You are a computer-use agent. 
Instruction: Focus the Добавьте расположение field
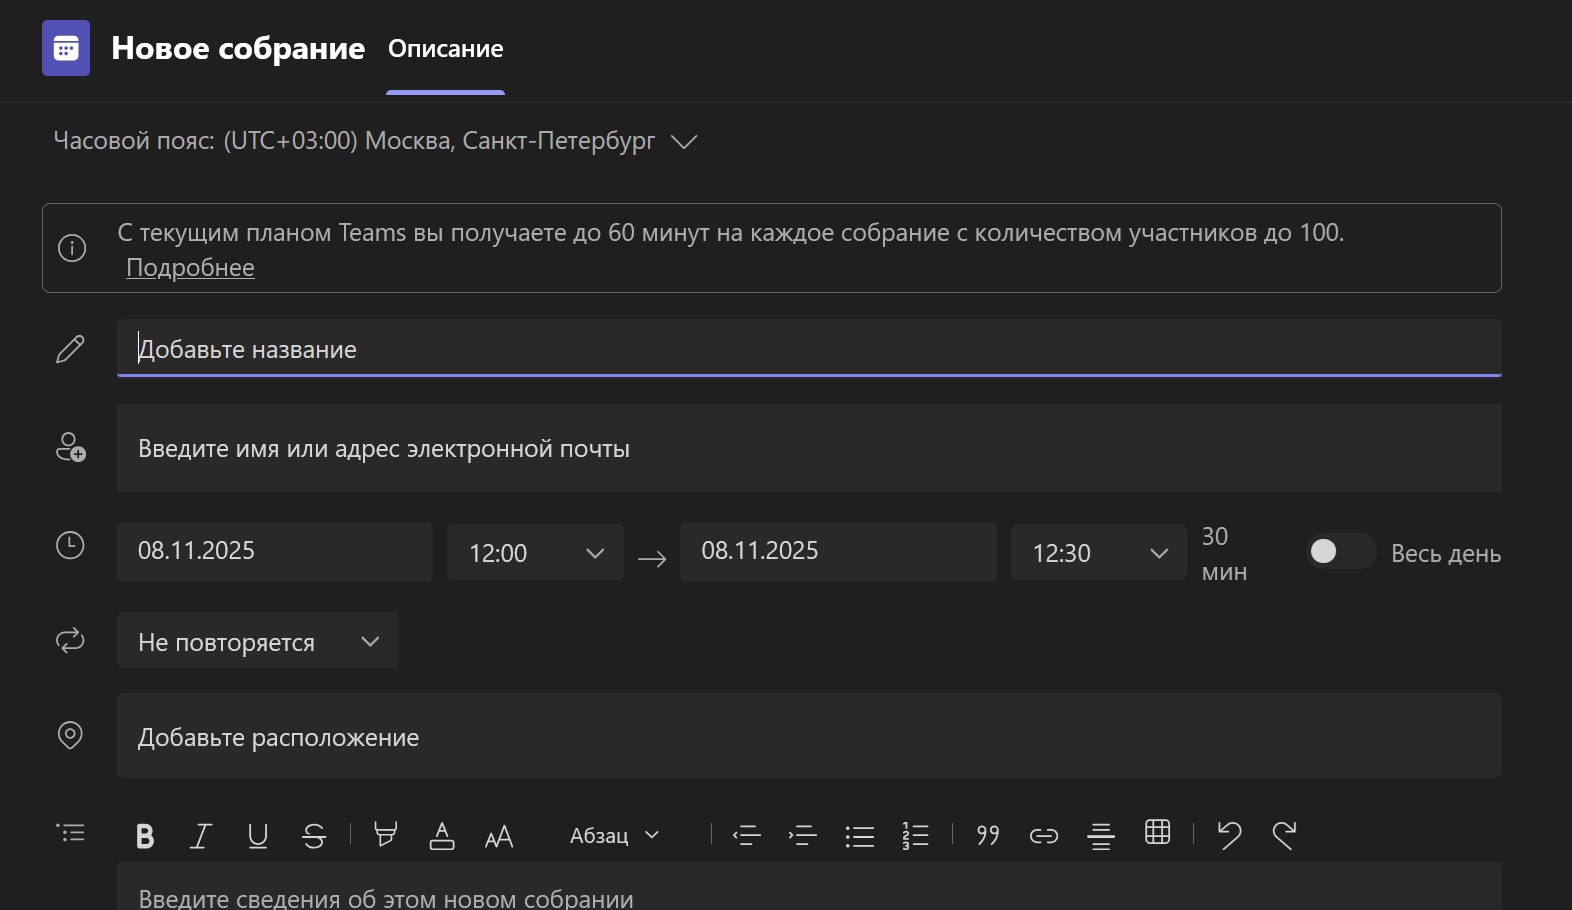(x=809, y=736)
